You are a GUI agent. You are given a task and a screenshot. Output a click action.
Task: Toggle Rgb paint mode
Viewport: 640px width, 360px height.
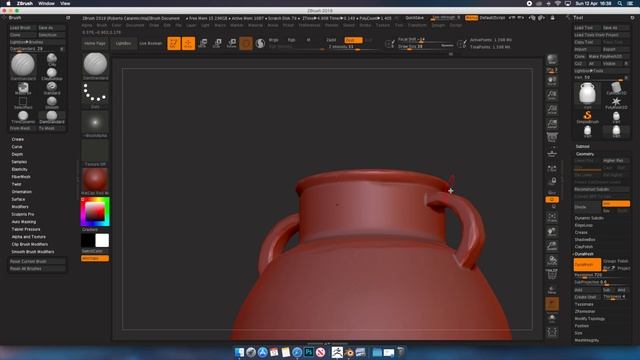291,40
